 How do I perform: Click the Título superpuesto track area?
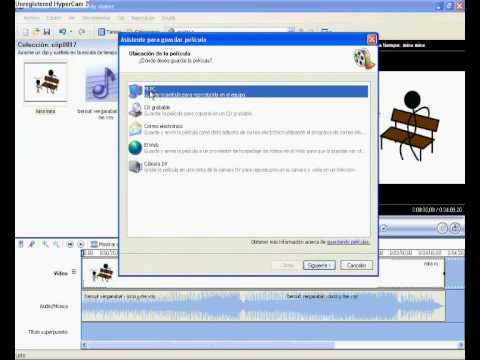[273, 332]
